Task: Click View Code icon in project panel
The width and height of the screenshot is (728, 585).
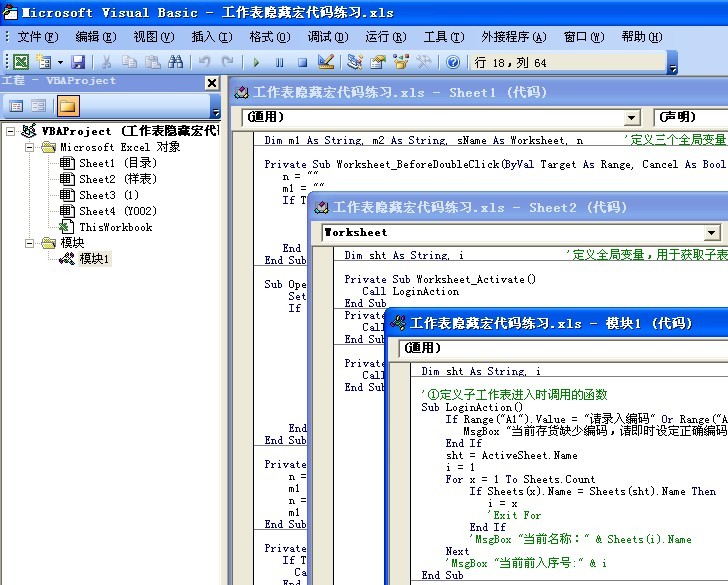Action: [16, 106]
